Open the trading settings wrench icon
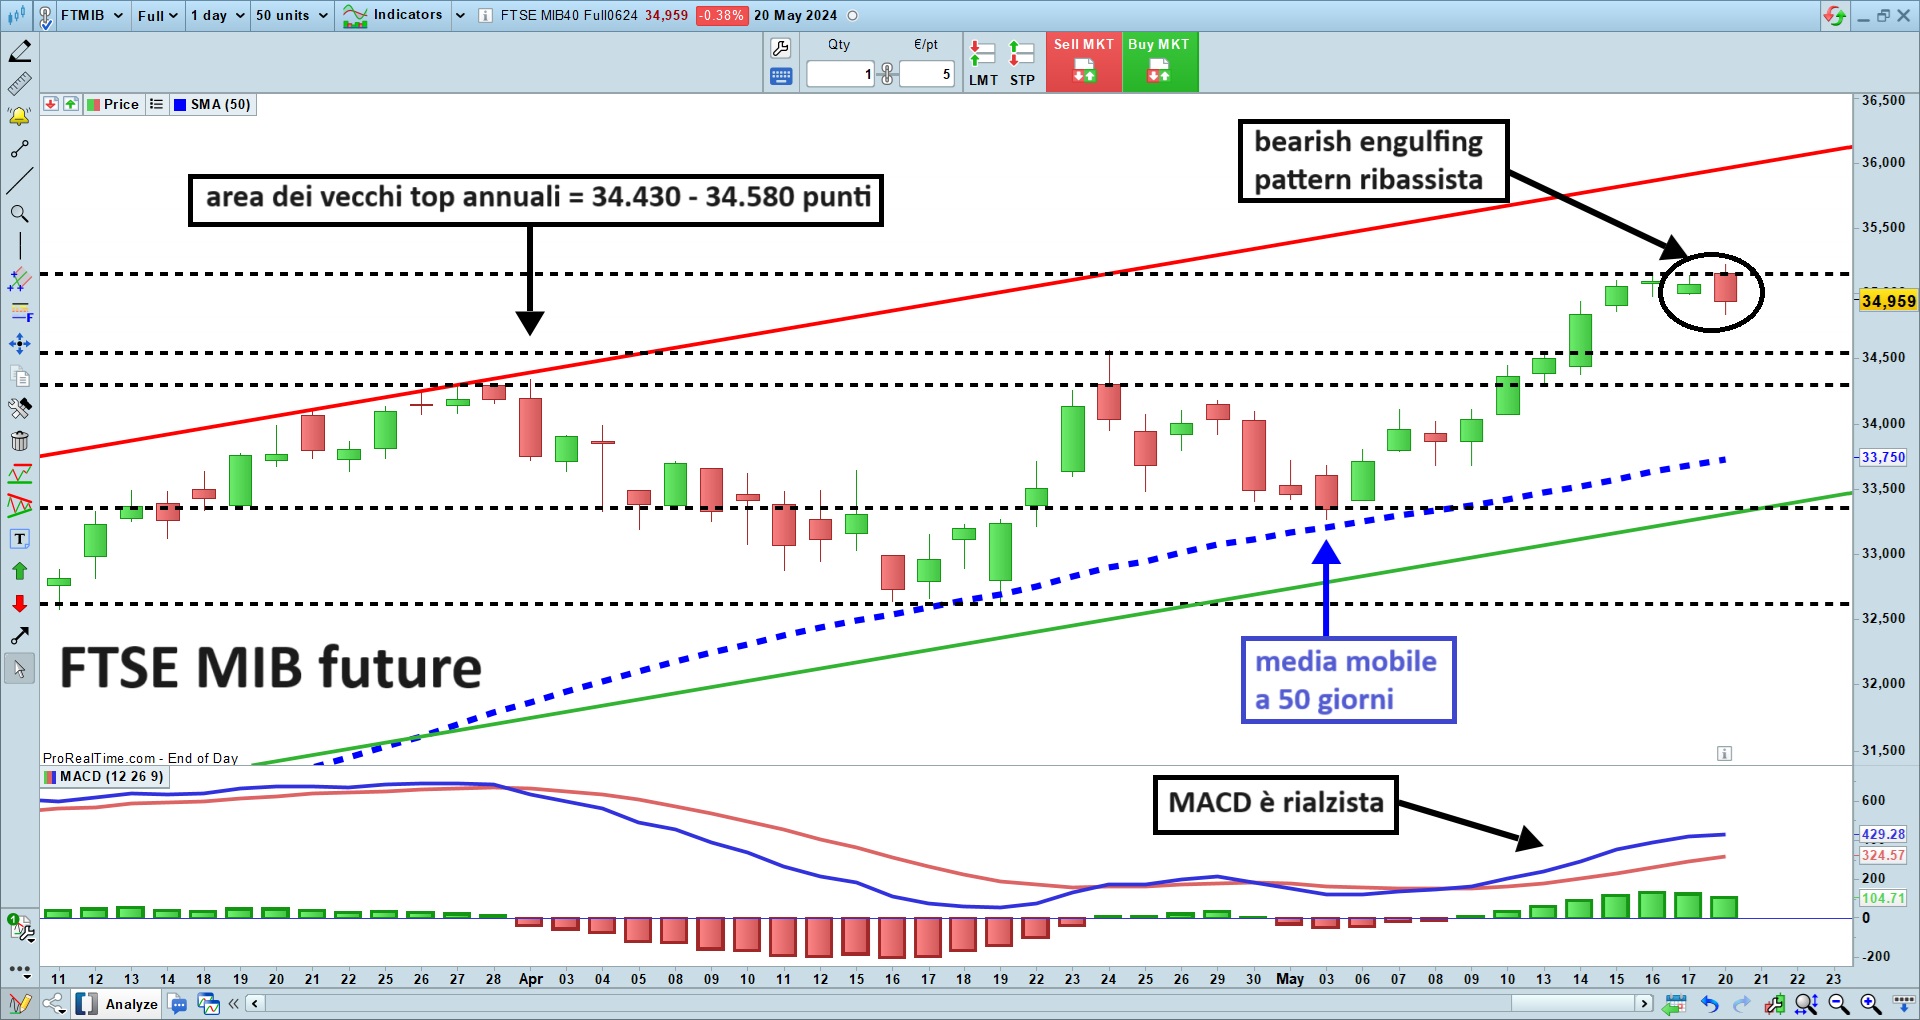Image resolution: width=1920 pixels, height=1020 pixels. point(781,48)
